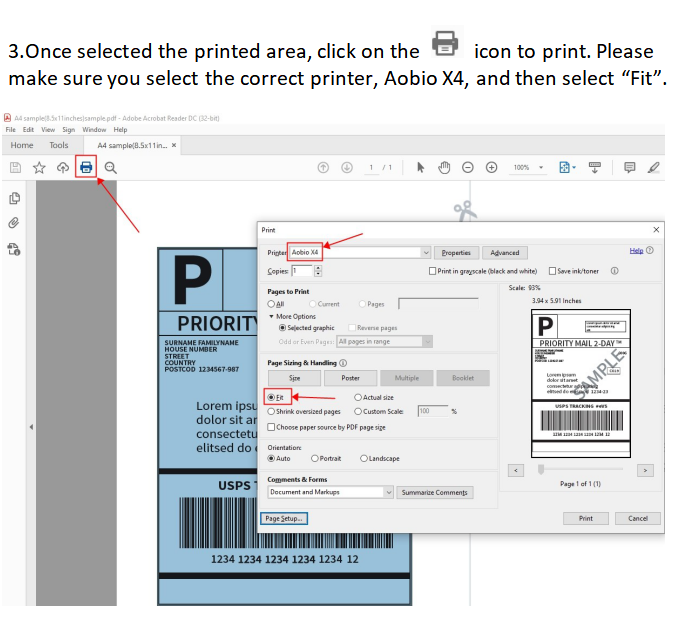Open the Edit menu
Screen dimensions: 685x631
28,130
